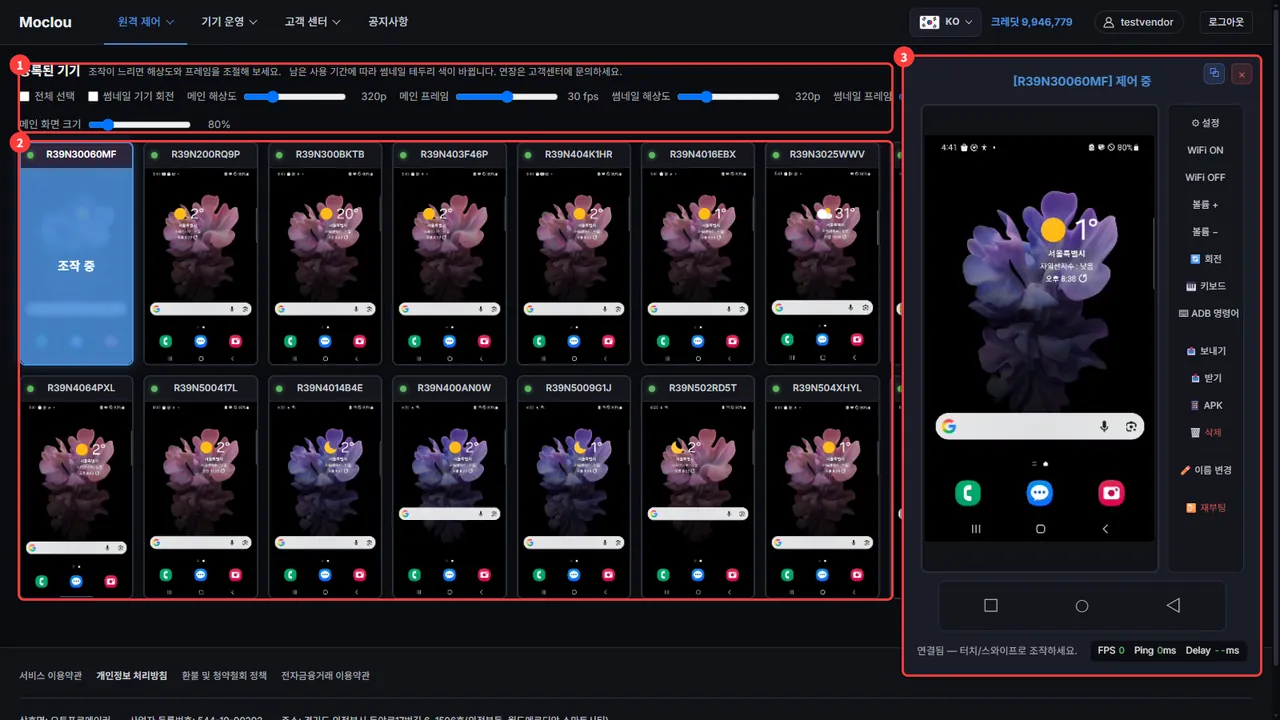Enable the 썸네일 기기 회전 checkbox
This screenshot has height=720, width=1280.
(93, 97)
